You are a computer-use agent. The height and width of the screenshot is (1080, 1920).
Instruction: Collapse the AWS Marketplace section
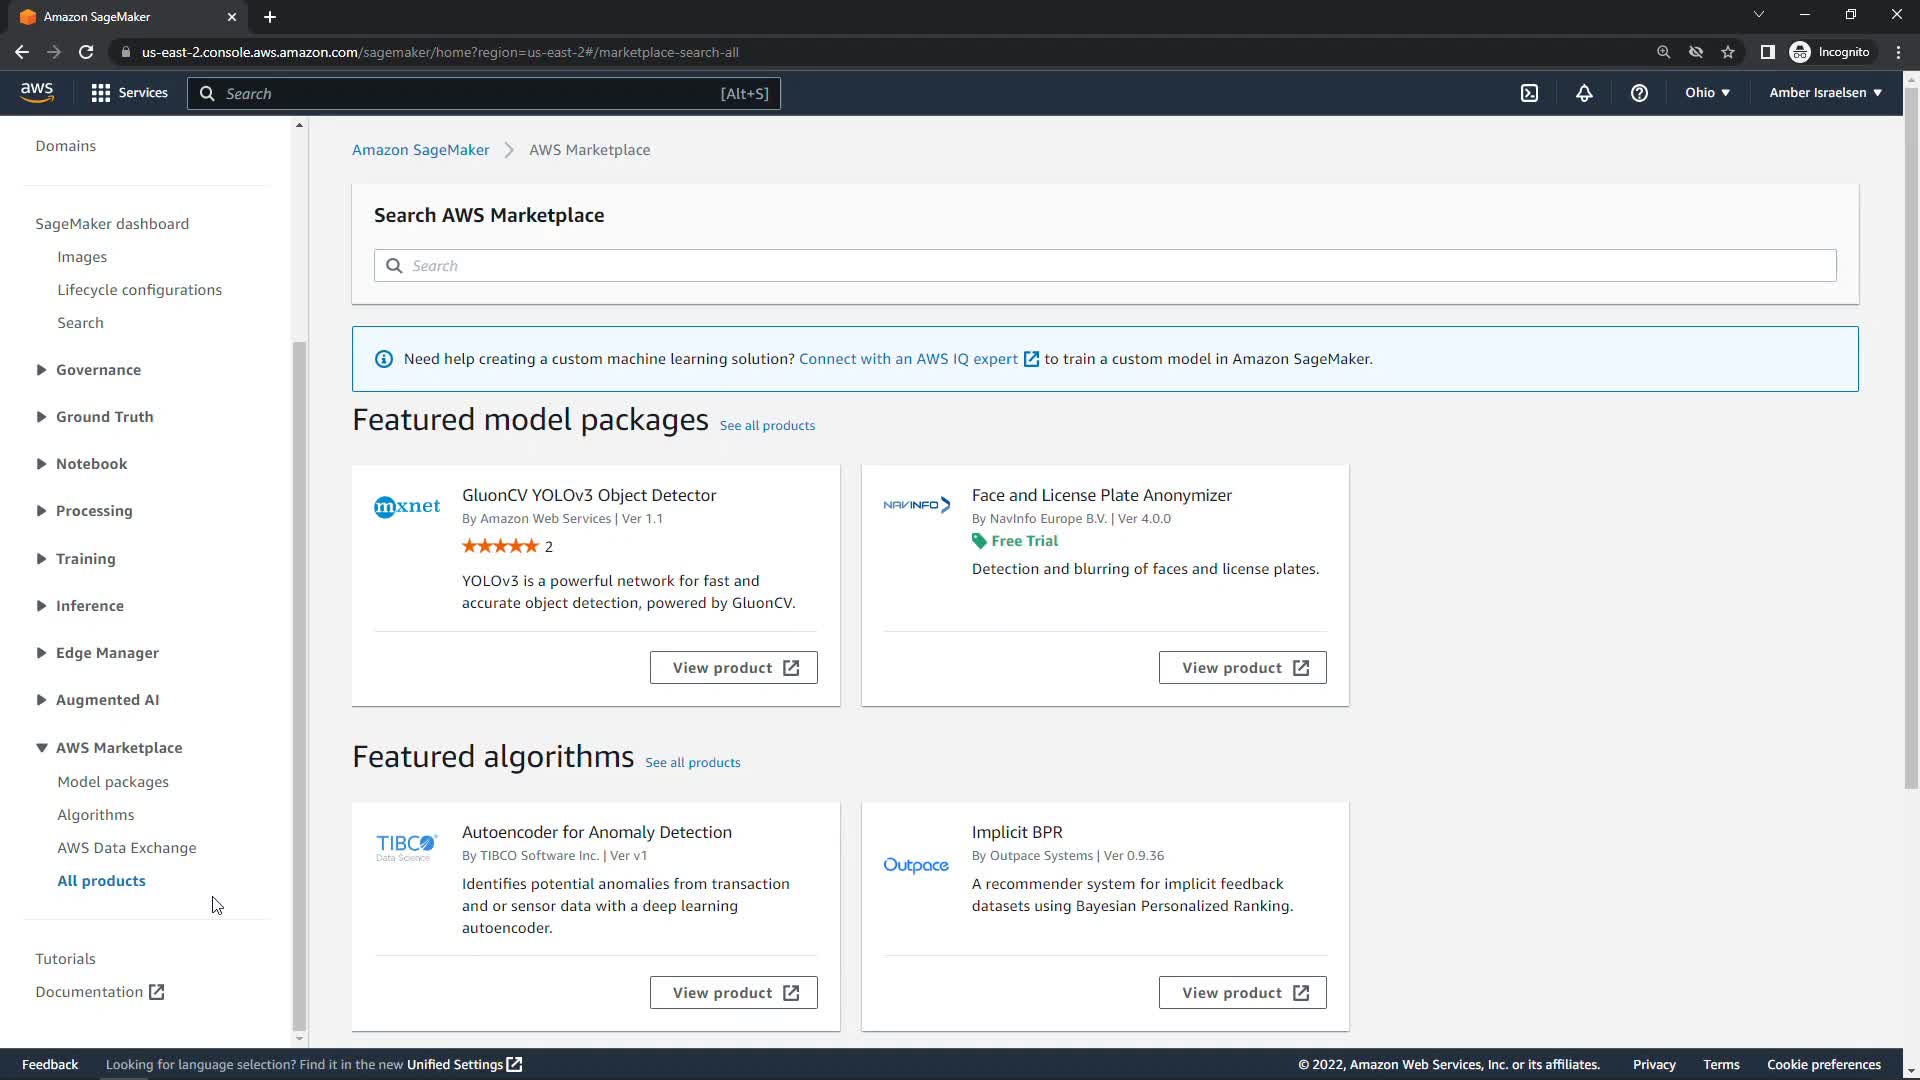(x=118, y=748)
